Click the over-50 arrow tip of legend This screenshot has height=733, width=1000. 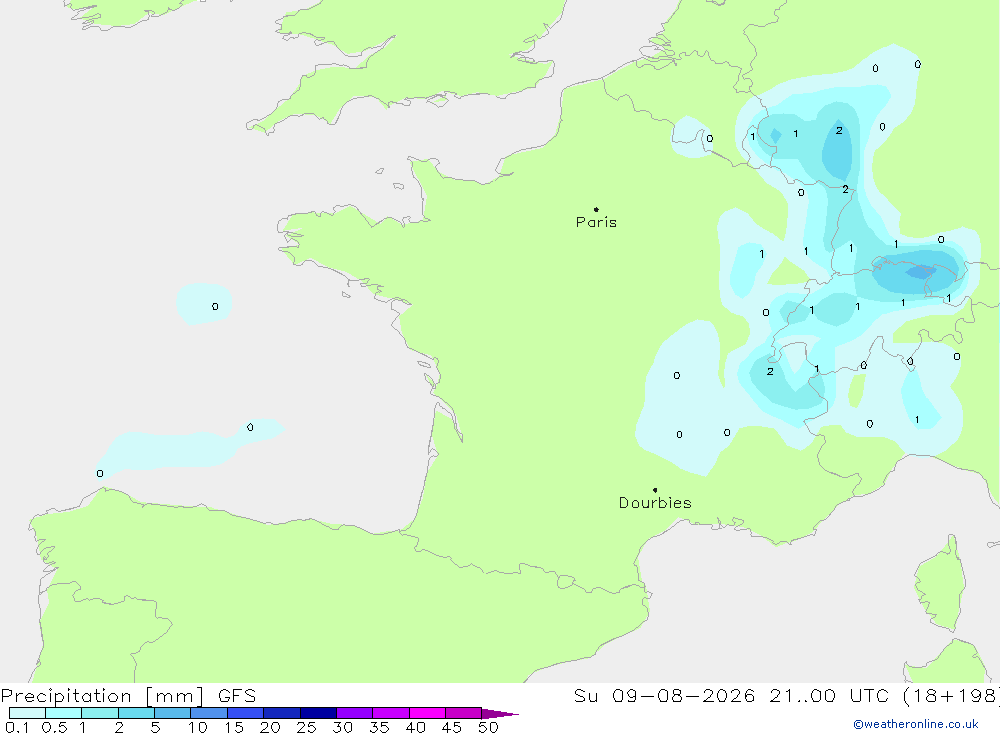(x=500, y=714)
